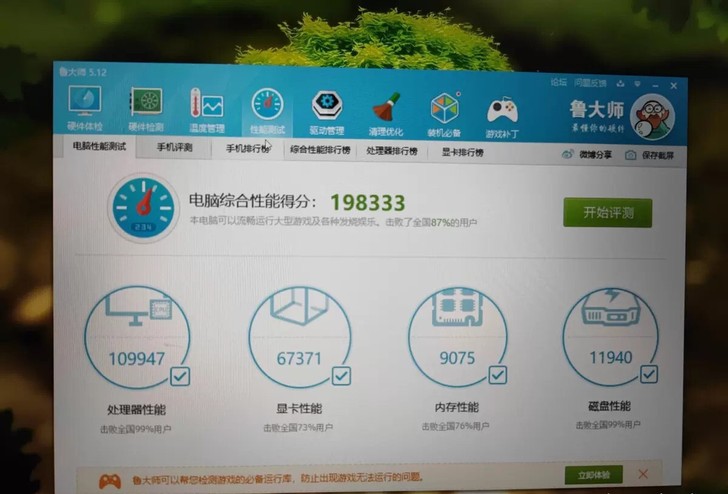
Task: Click 击败全国99%用户 under 处理器性能
Action: tap(136, 429)
